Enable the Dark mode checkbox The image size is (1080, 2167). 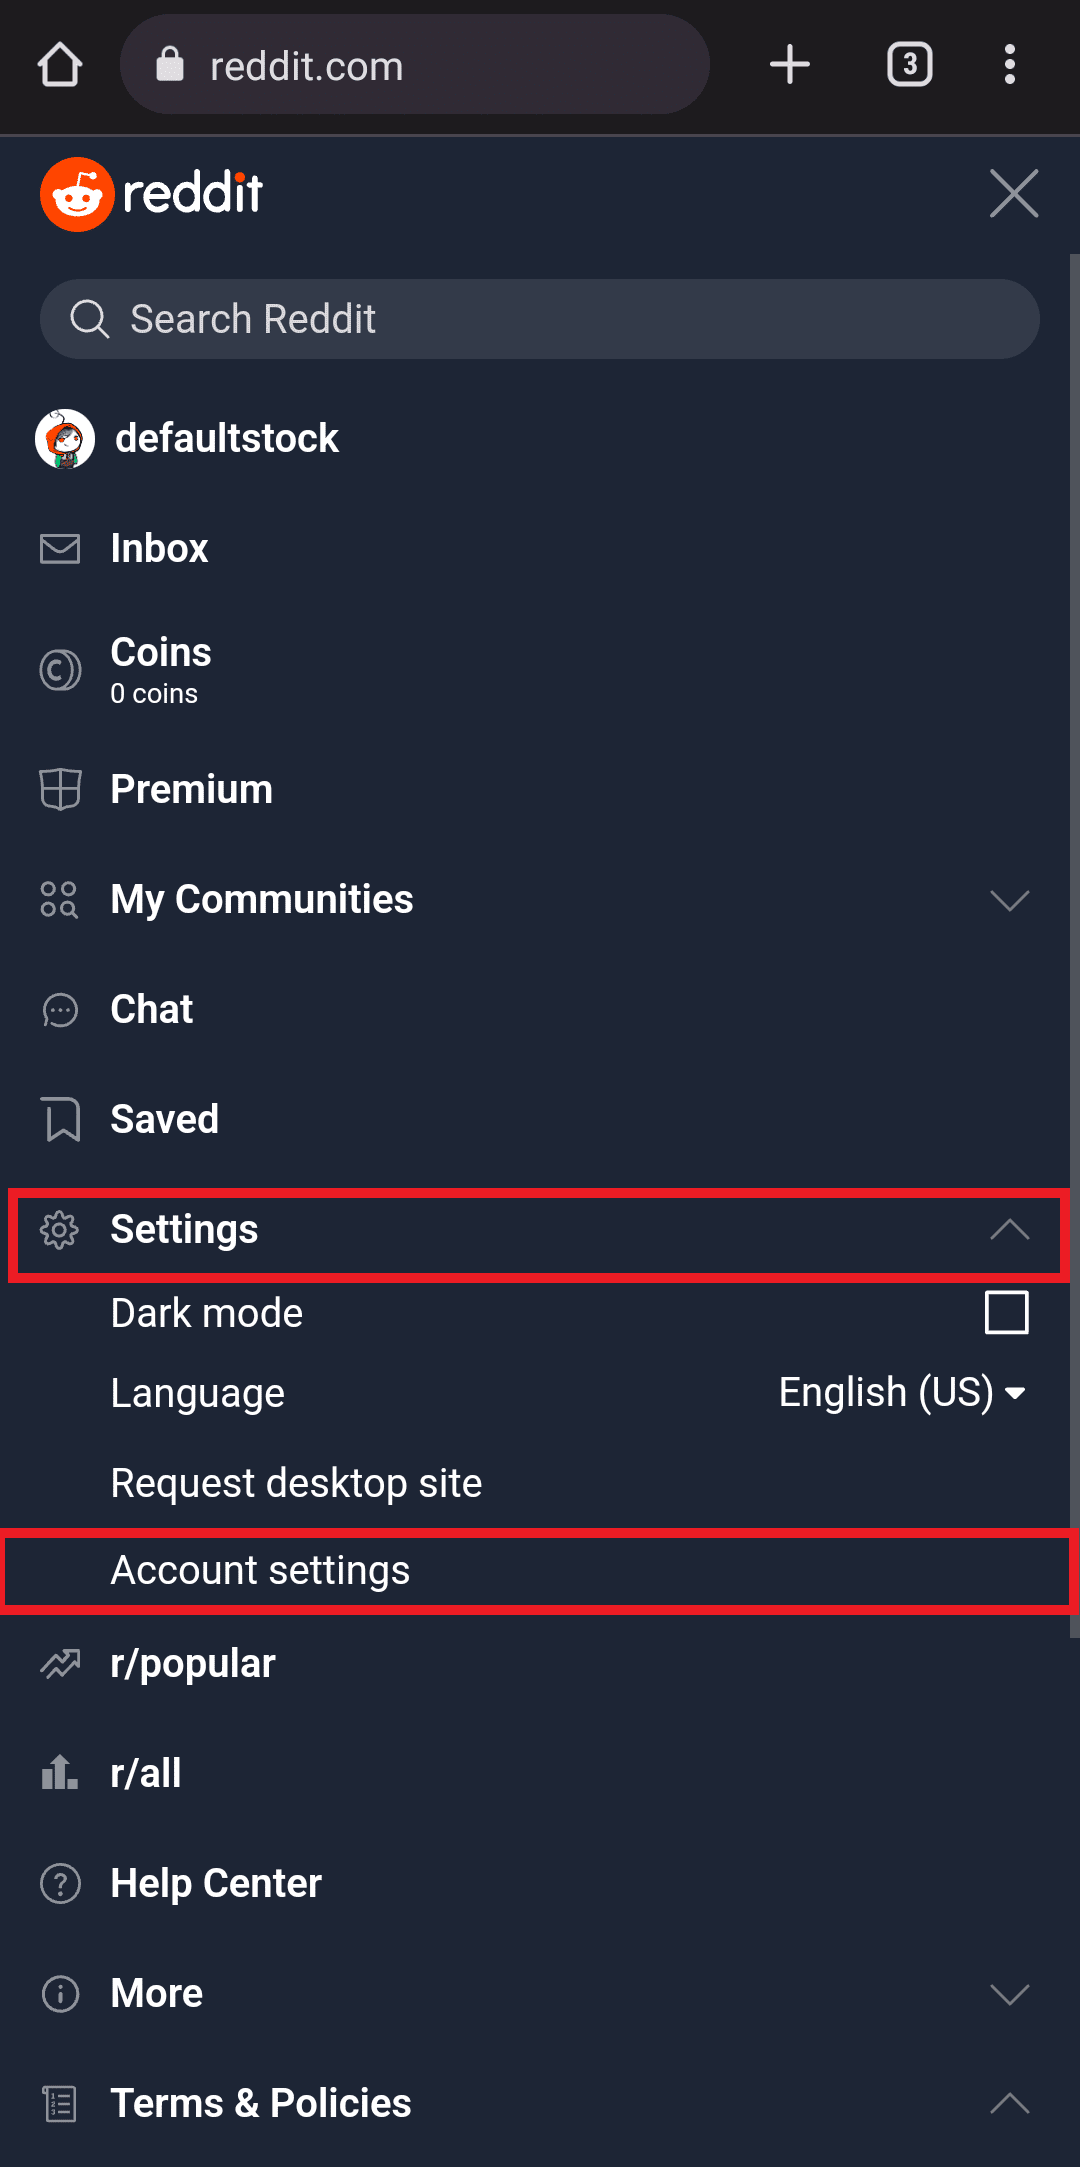point(1006,1312)
